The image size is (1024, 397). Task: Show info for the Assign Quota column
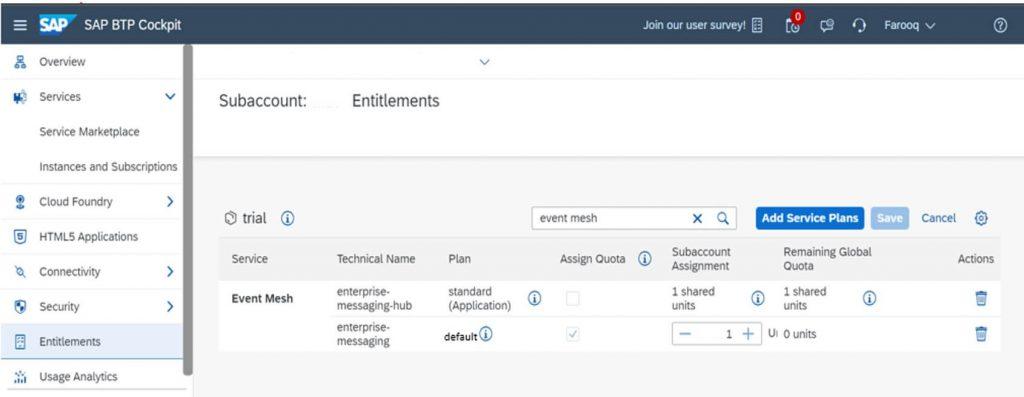pos(645,259)
